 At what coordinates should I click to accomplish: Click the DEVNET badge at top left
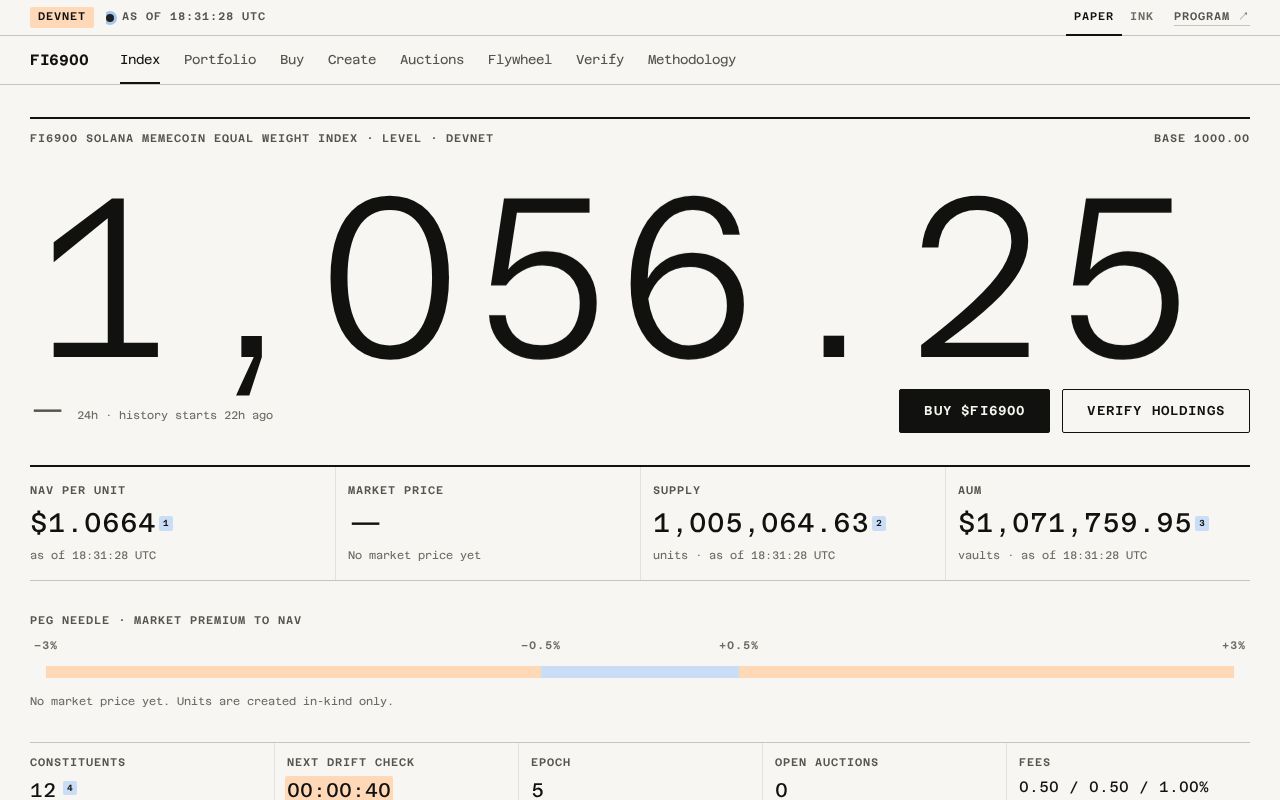62,17
